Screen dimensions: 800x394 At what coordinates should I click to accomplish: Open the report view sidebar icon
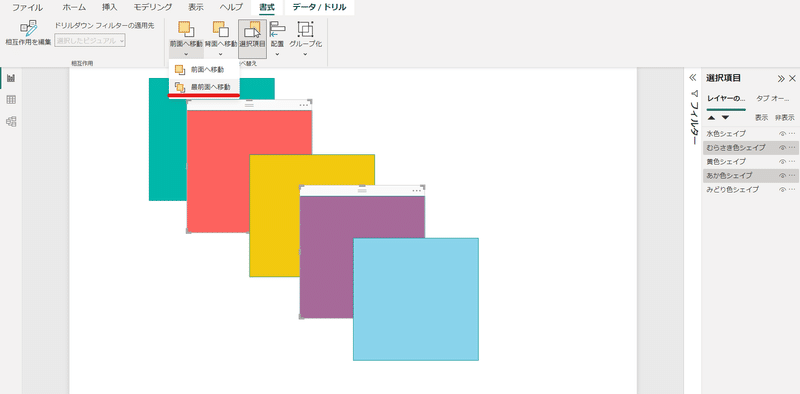[x=11, y=78]
